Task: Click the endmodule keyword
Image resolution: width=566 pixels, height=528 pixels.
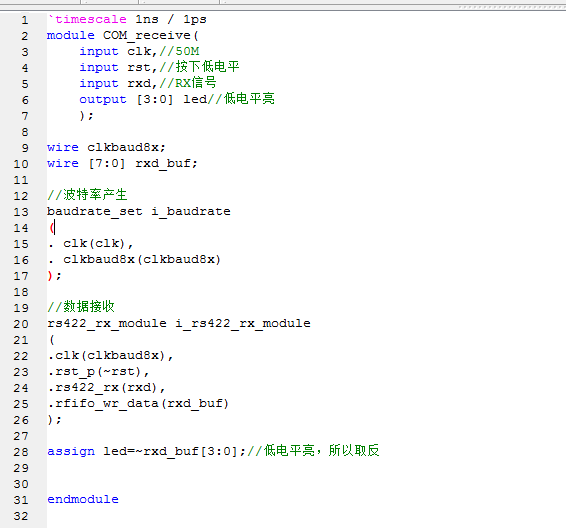Action: tap(83, 499)
